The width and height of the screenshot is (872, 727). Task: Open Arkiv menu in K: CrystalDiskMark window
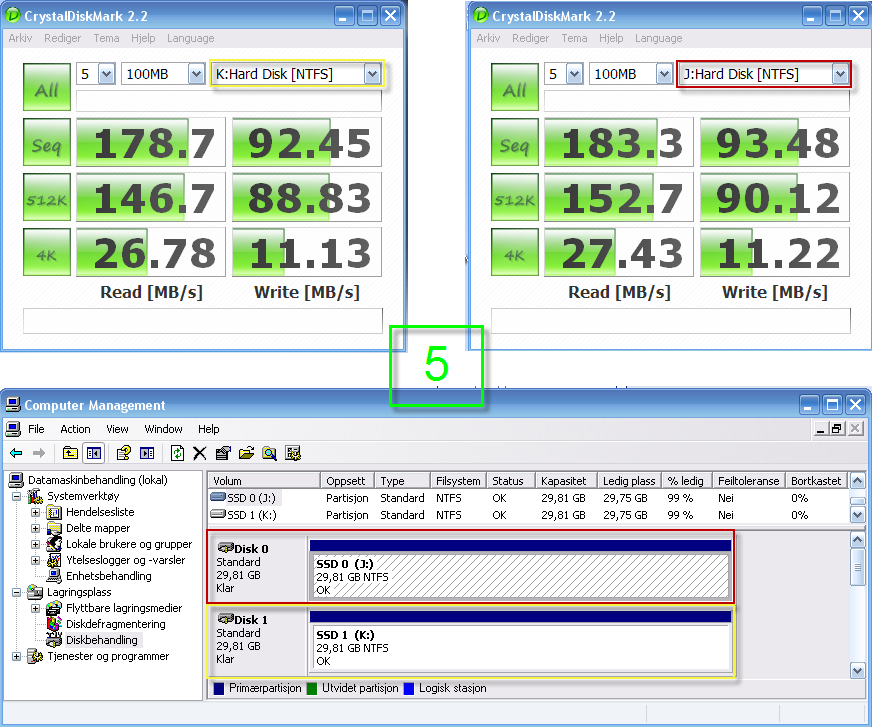pos(20,38)
